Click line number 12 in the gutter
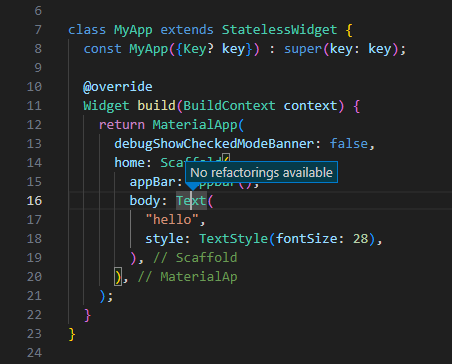The width and height of the screenshot is (452, 364). pyautogui.click(x=34, y=125)
